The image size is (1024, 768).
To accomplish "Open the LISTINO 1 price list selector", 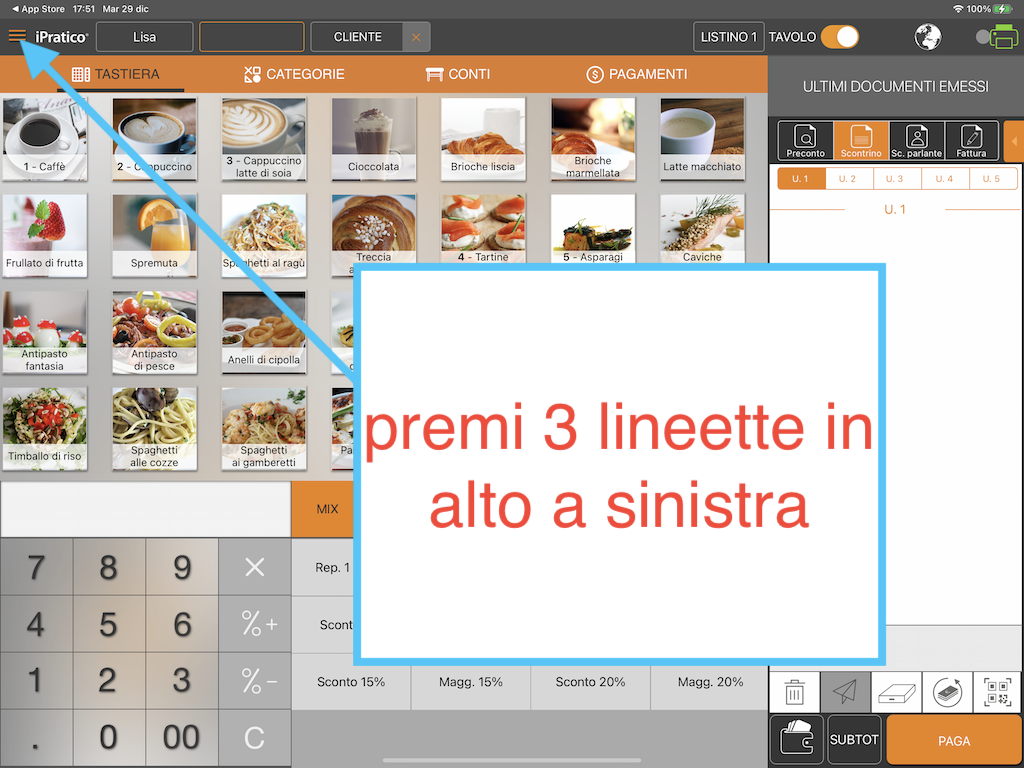I will (x=728, y=37).
